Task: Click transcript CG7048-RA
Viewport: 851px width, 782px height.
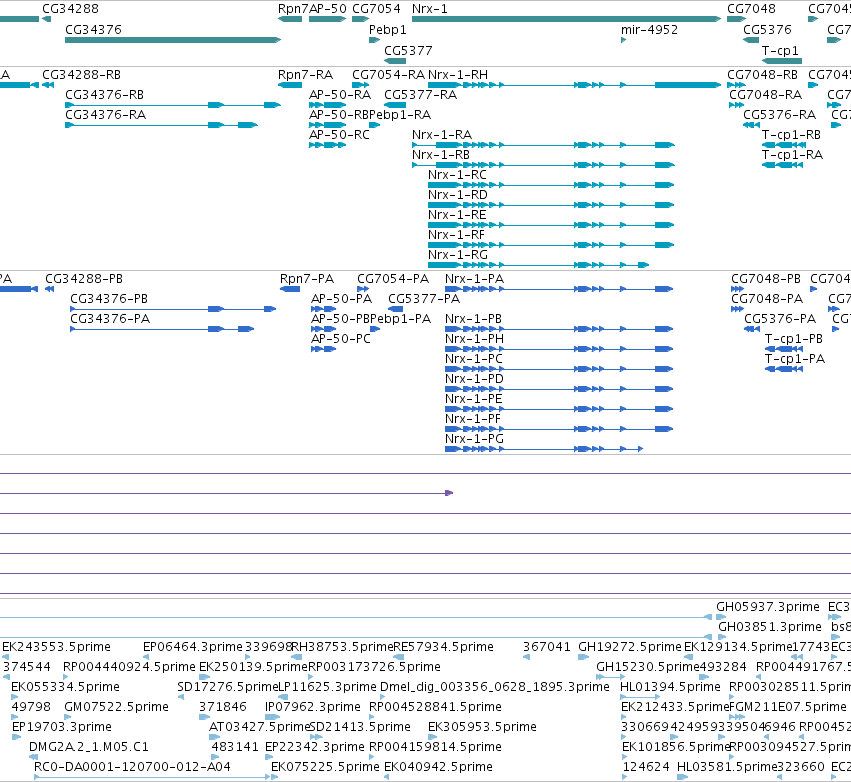Action: [x=765, y=94]
